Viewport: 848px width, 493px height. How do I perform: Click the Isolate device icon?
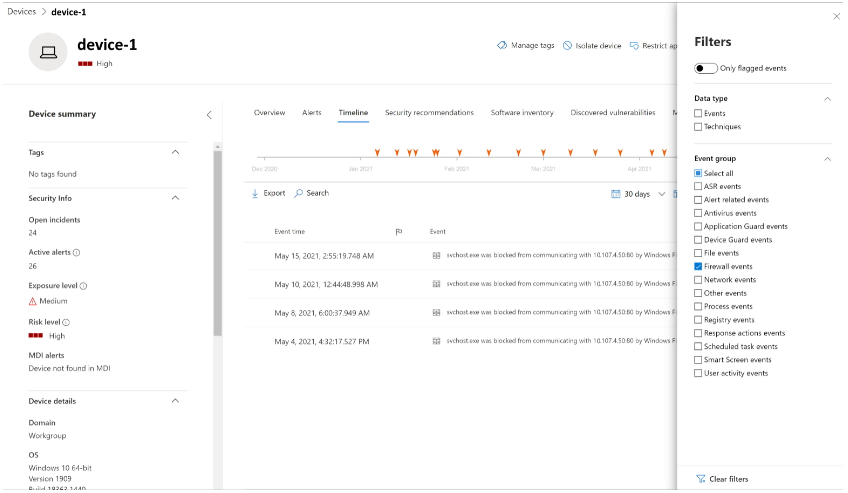[567, 45]
